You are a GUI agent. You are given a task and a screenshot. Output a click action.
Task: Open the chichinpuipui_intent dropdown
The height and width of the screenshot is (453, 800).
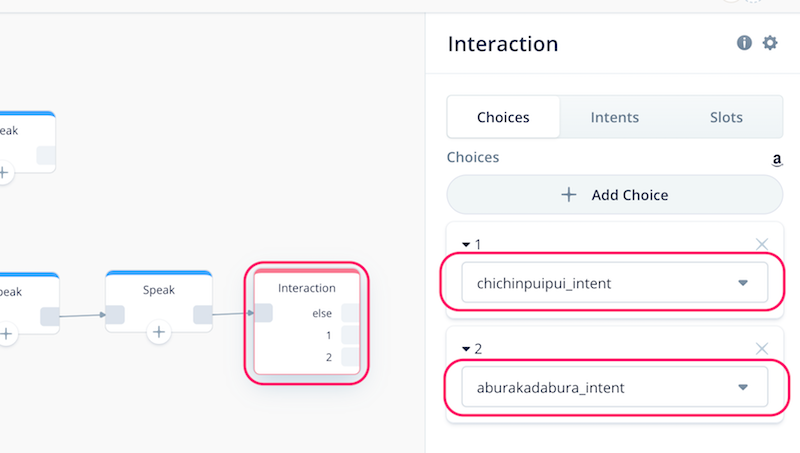coord(614,283)
